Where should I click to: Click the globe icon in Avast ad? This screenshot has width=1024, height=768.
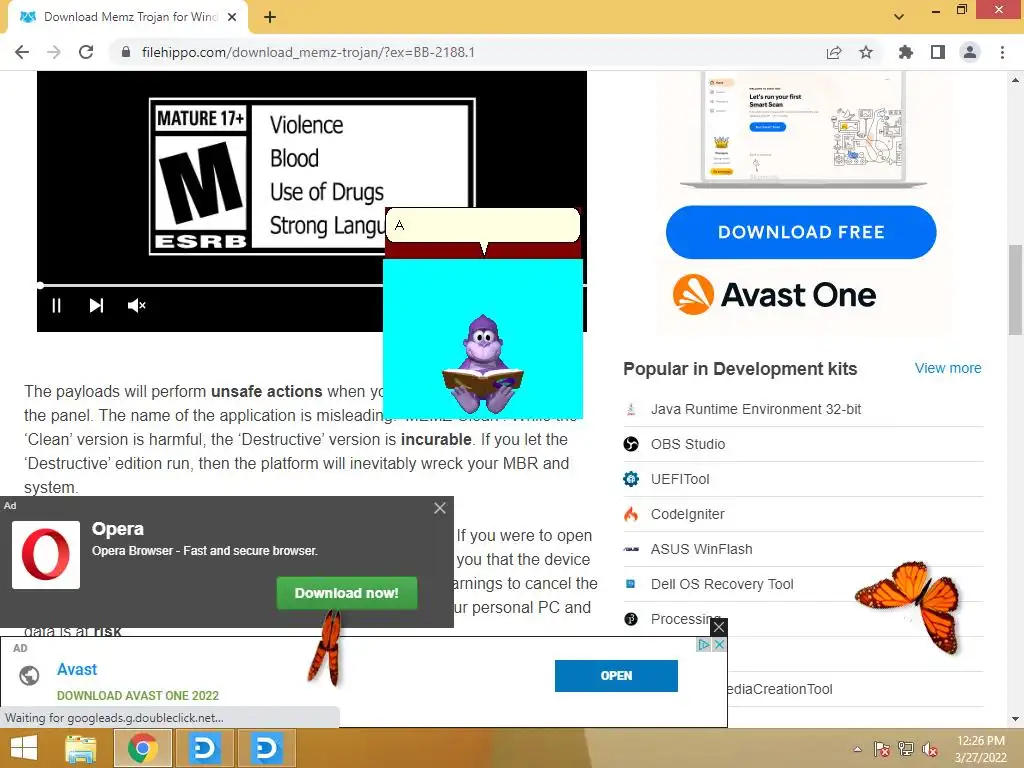(29, 675)
